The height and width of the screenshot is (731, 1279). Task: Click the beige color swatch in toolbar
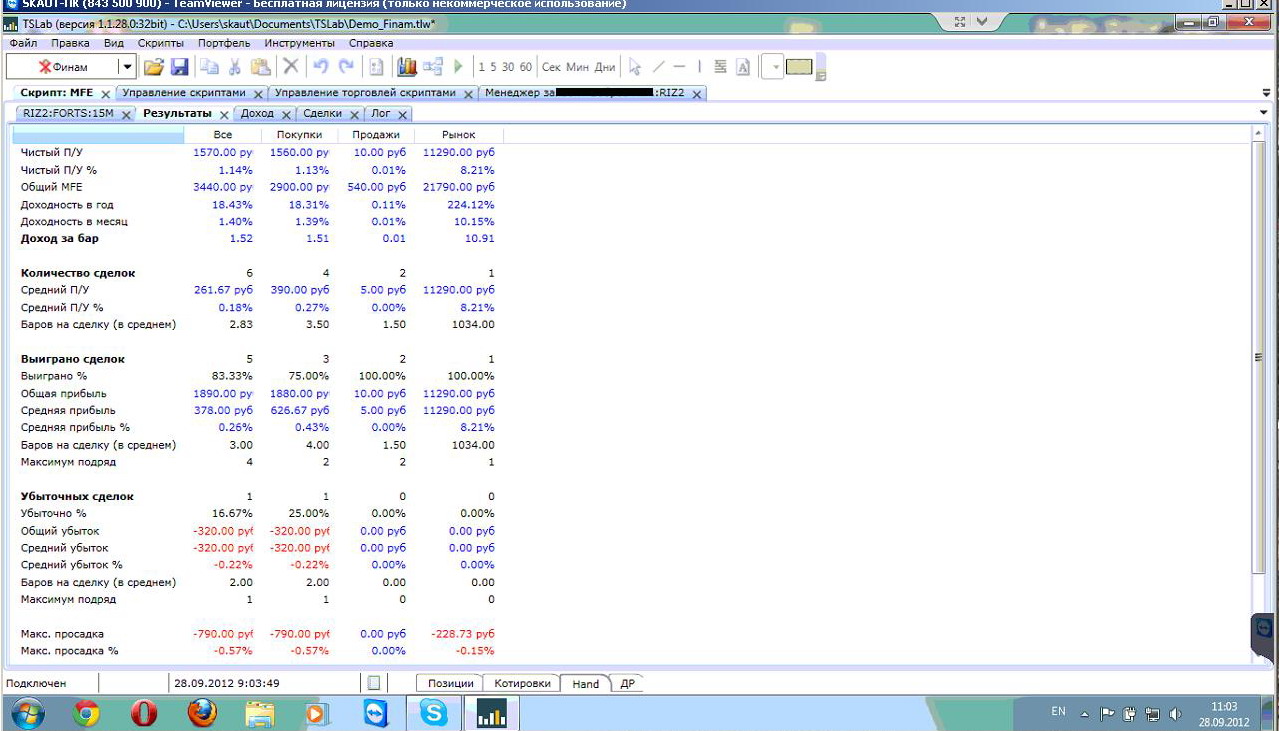point(799,67)
